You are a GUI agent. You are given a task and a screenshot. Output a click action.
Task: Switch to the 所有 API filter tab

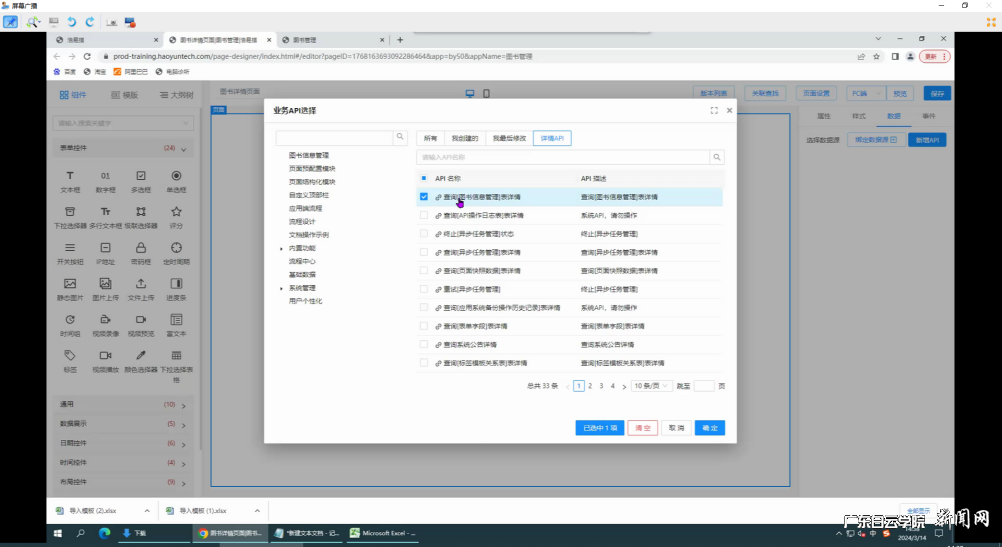pos(431,138)
